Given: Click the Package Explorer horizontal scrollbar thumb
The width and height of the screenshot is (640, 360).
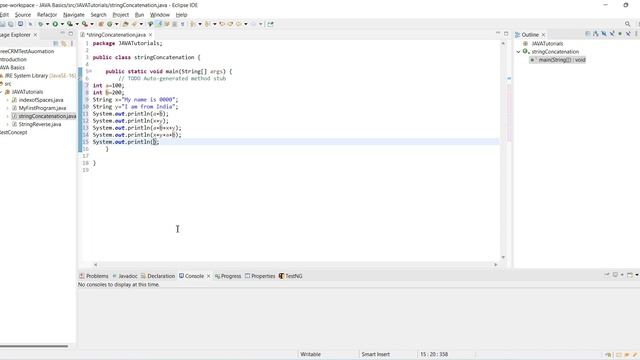Looking at the screenshot, I should pos(34,346).
